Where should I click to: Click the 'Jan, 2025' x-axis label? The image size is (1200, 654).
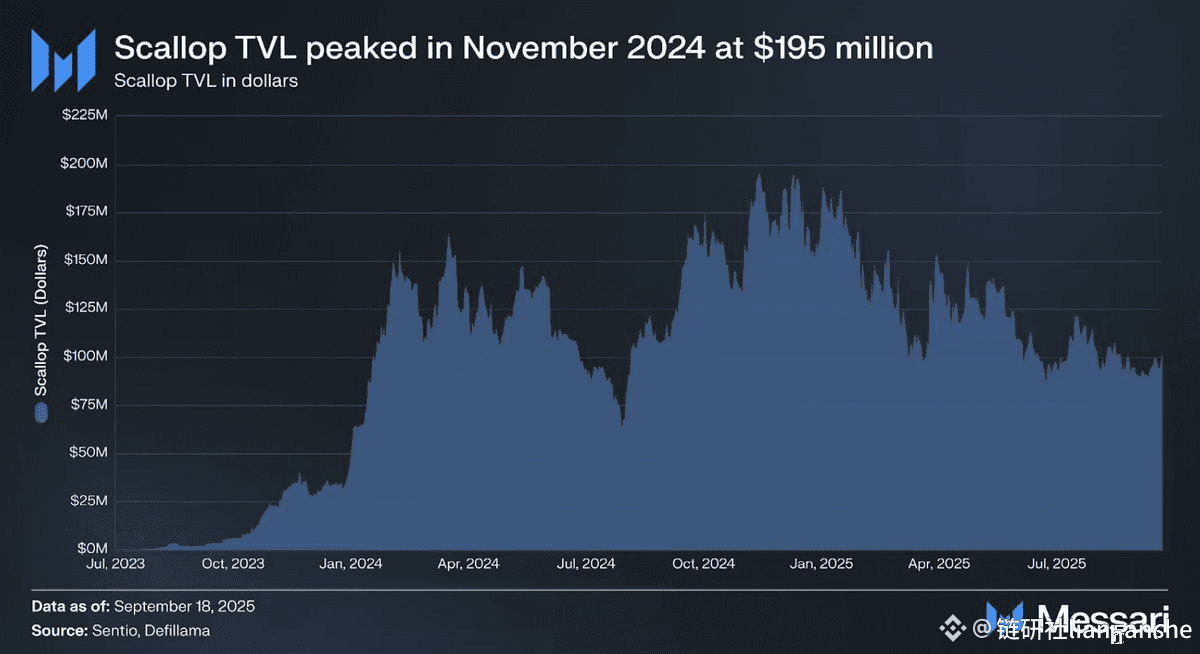click(822, 564)
